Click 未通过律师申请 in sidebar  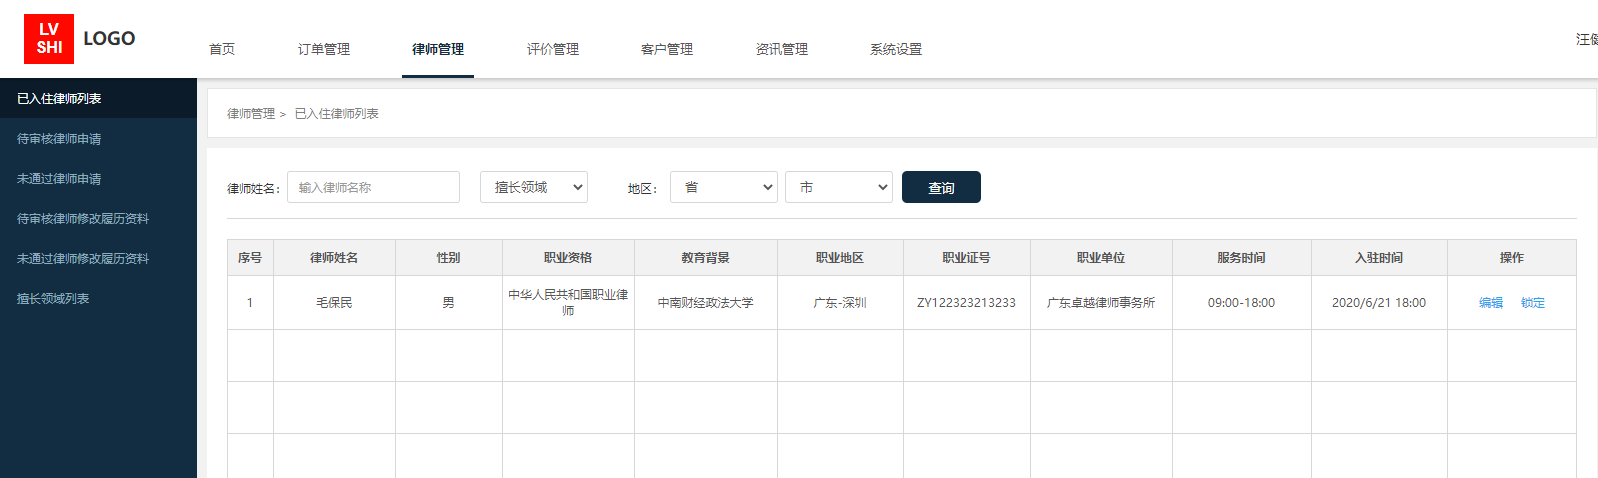60,179
